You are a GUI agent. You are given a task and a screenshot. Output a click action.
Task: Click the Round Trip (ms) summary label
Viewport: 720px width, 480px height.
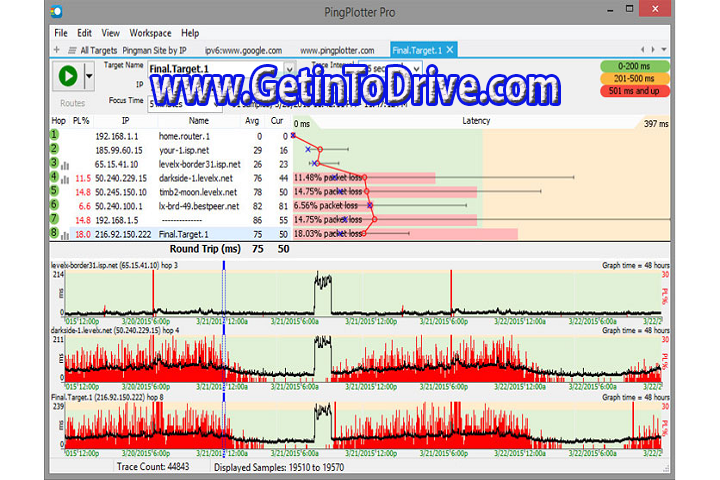click(205, 249)
